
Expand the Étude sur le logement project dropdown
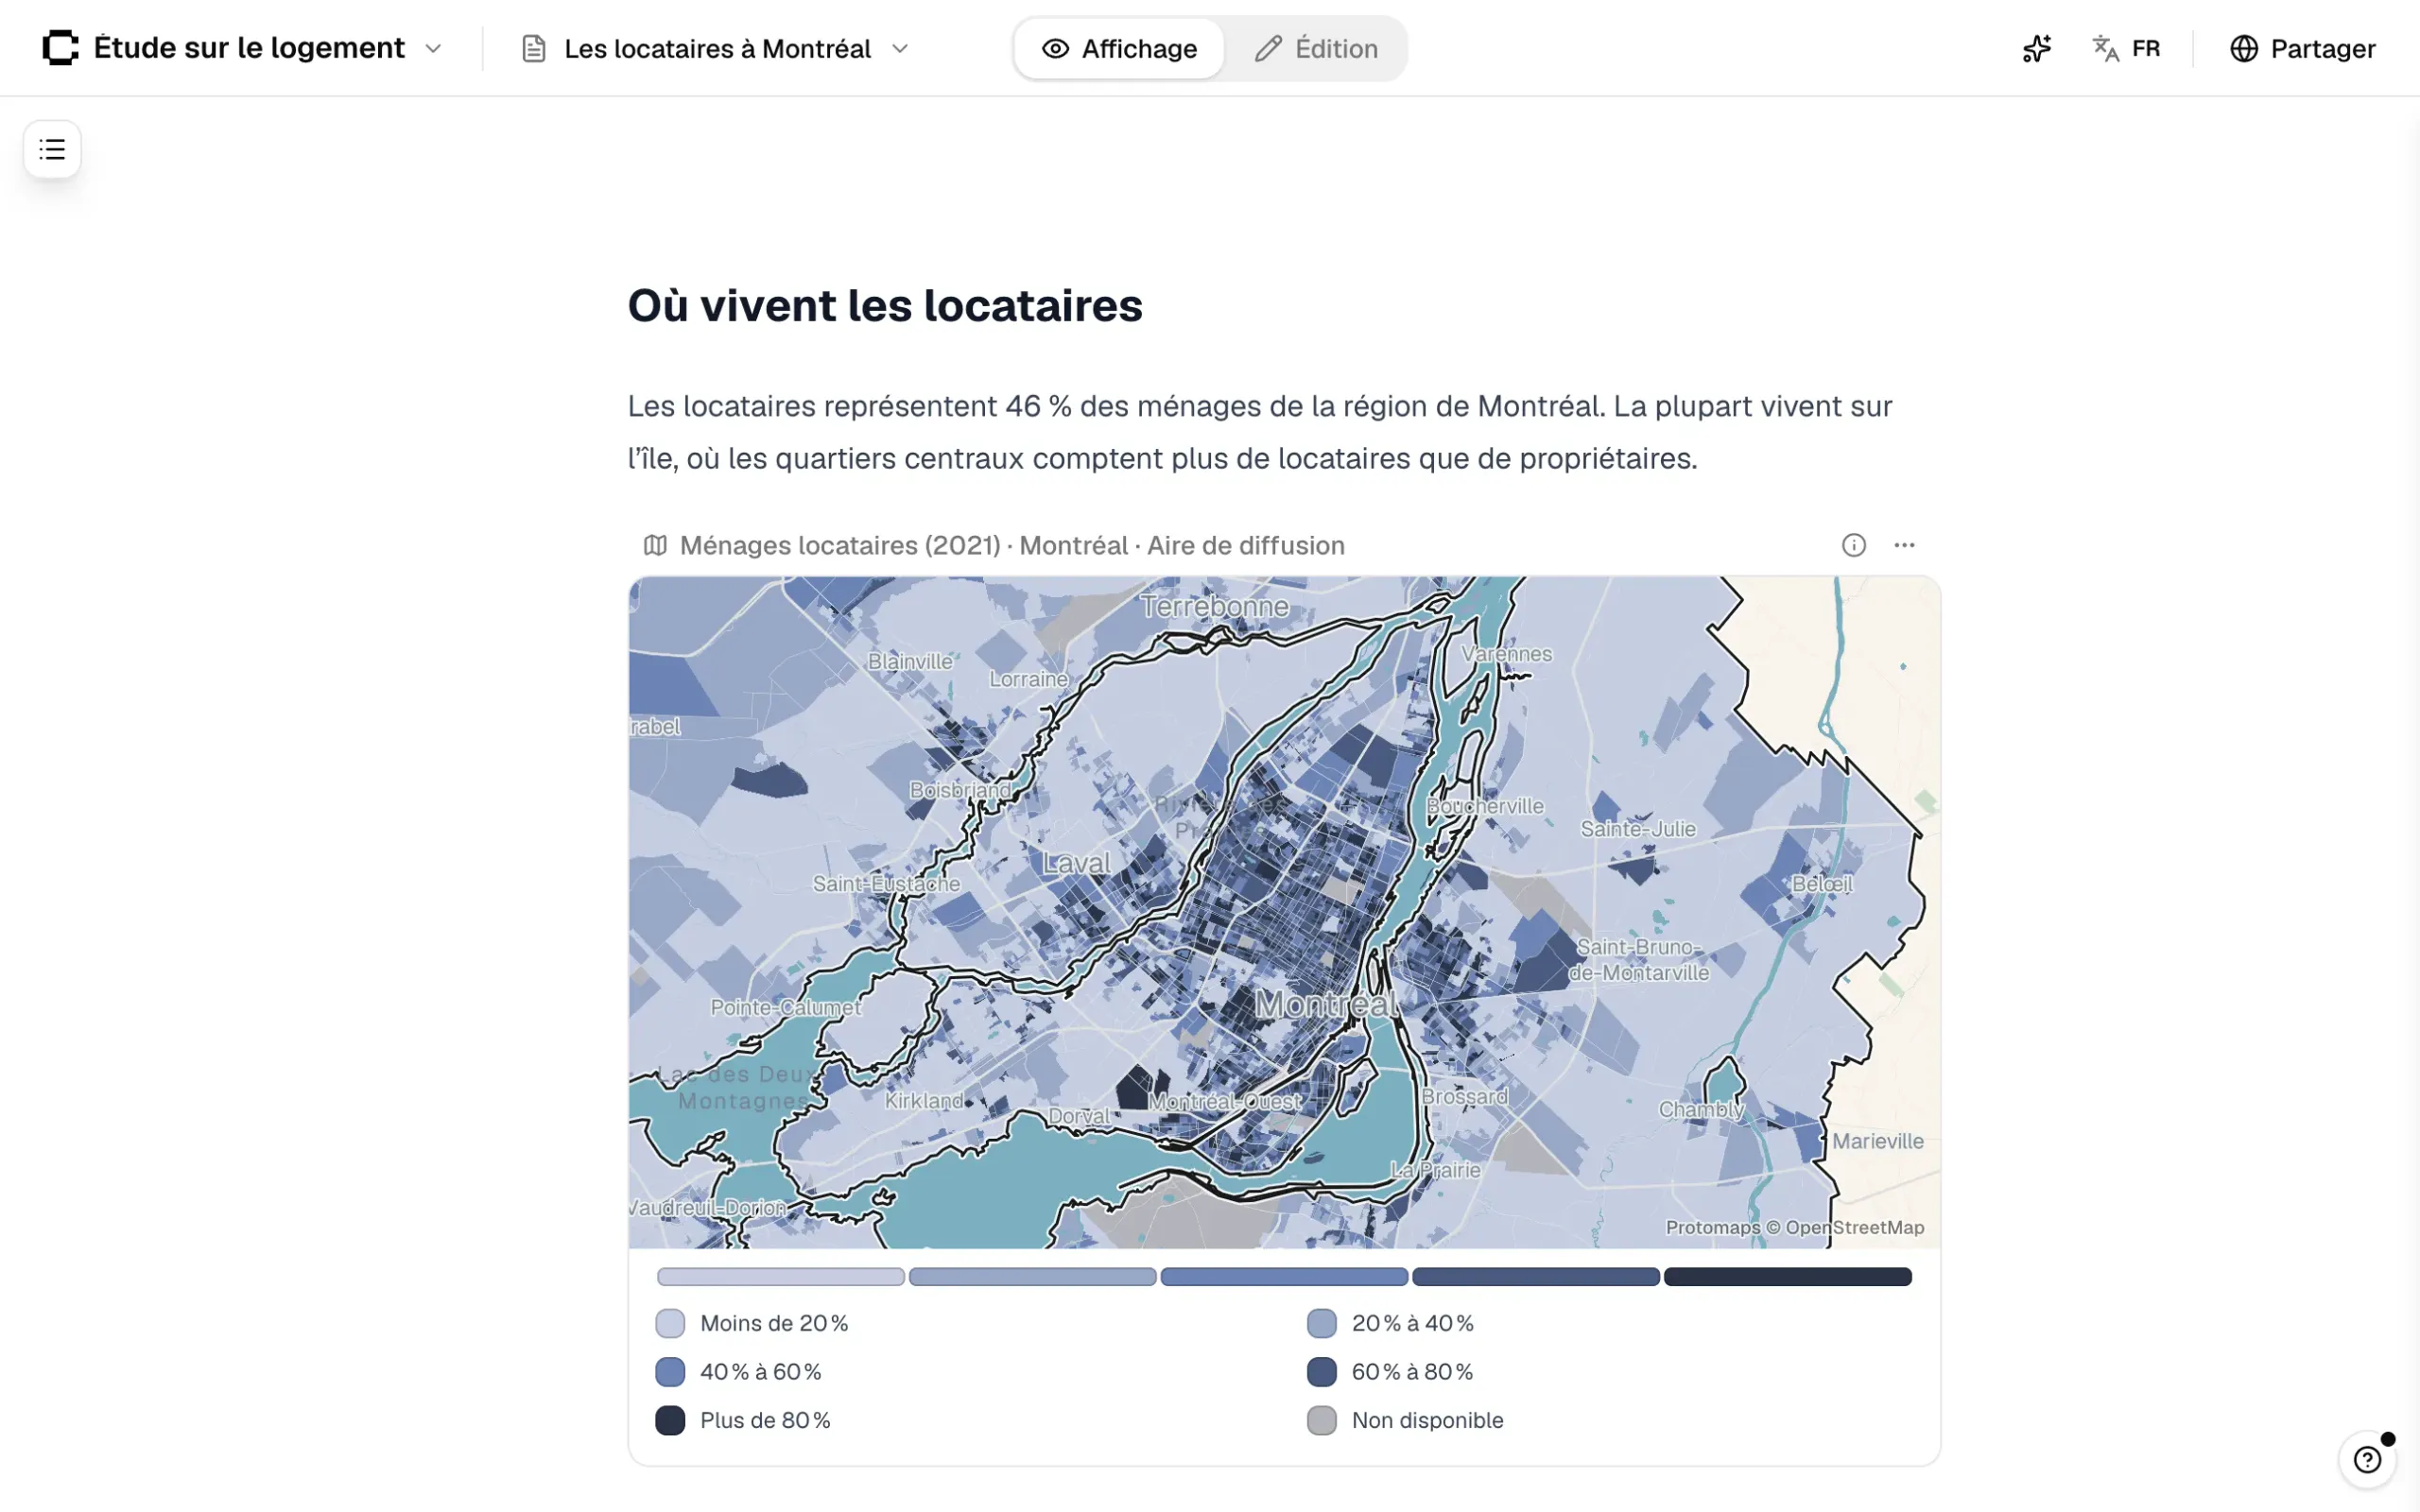[433, 48]
